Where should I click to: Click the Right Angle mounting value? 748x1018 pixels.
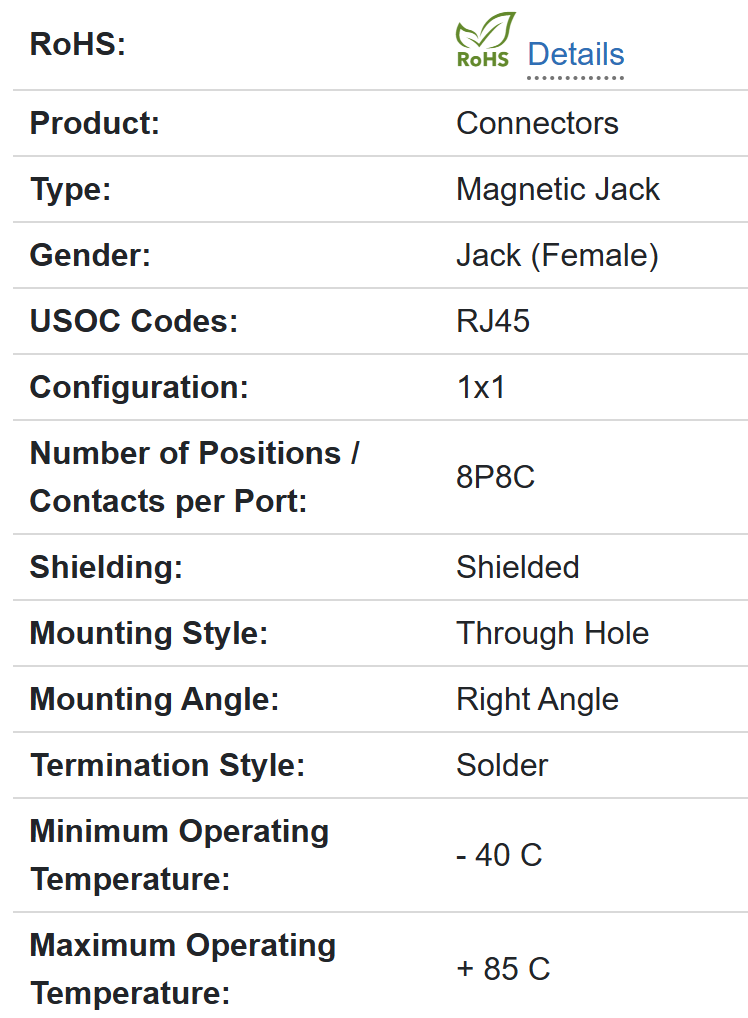pyautogui.click(x=537, y=699)
